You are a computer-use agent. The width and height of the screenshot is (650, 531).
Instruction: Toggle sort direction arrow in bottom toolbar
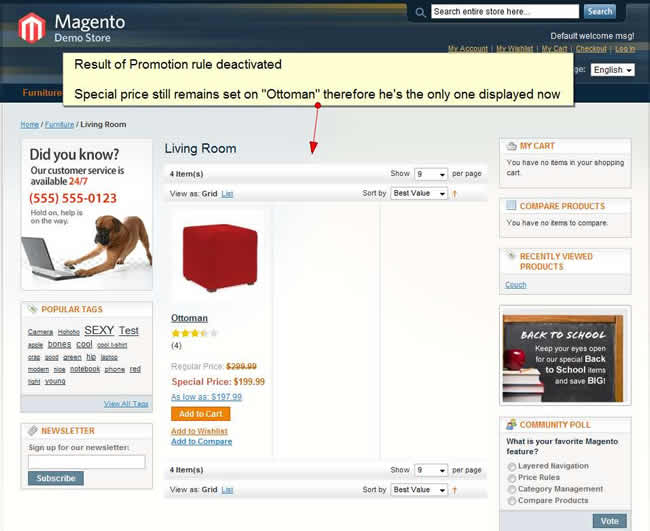pos(455,490)
